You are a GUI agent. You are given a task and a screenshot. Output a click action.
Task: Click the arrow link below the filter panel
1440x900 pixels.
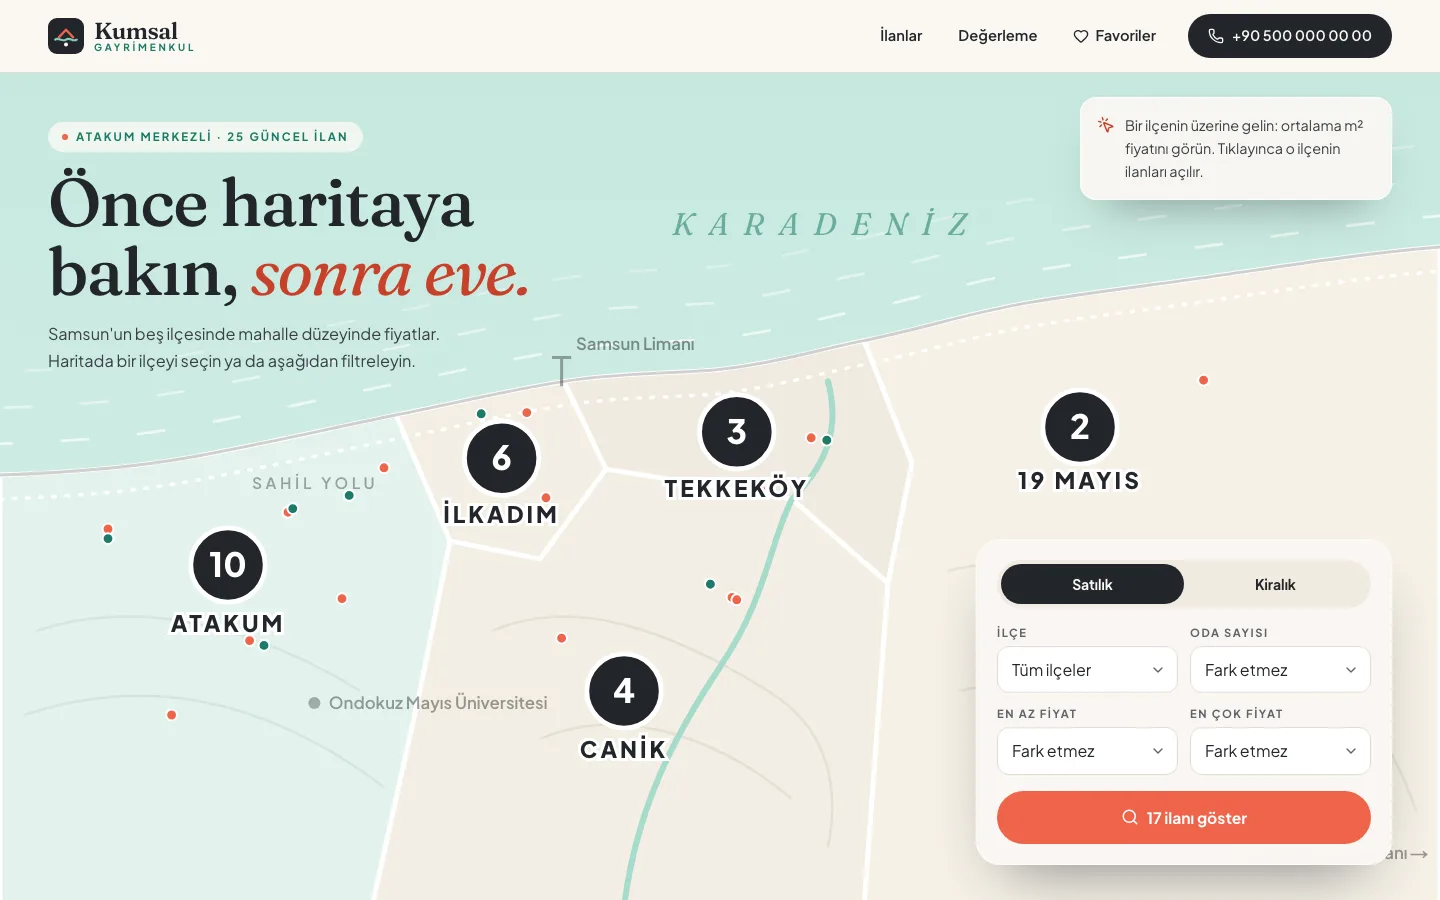point(1407,854)
